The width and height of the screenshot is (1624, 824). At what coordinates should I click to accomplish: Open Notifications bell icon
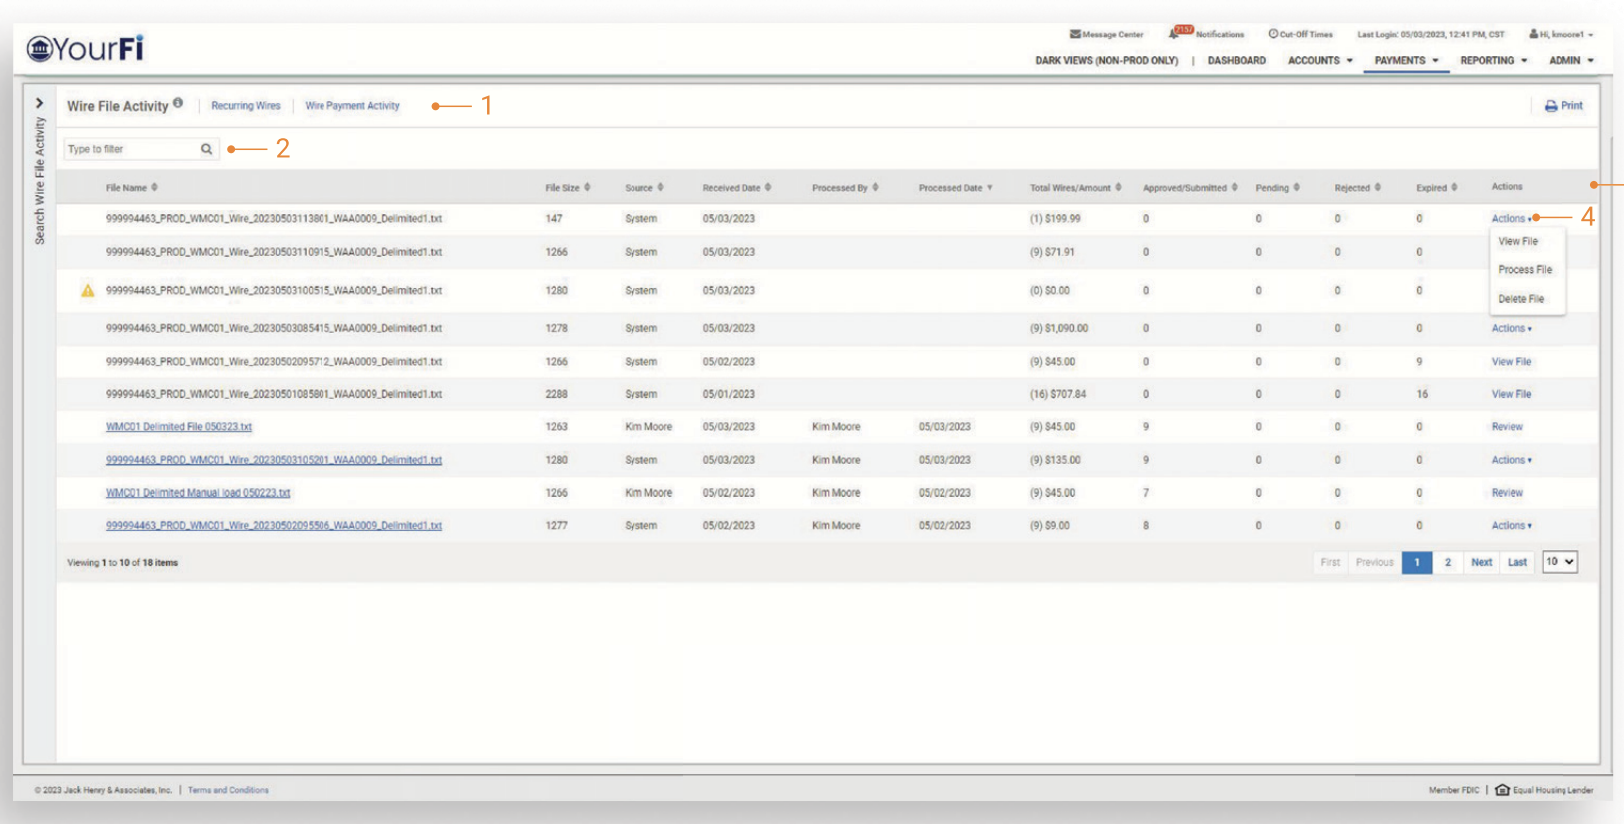pyautogui.click(x=1175, y=34)
